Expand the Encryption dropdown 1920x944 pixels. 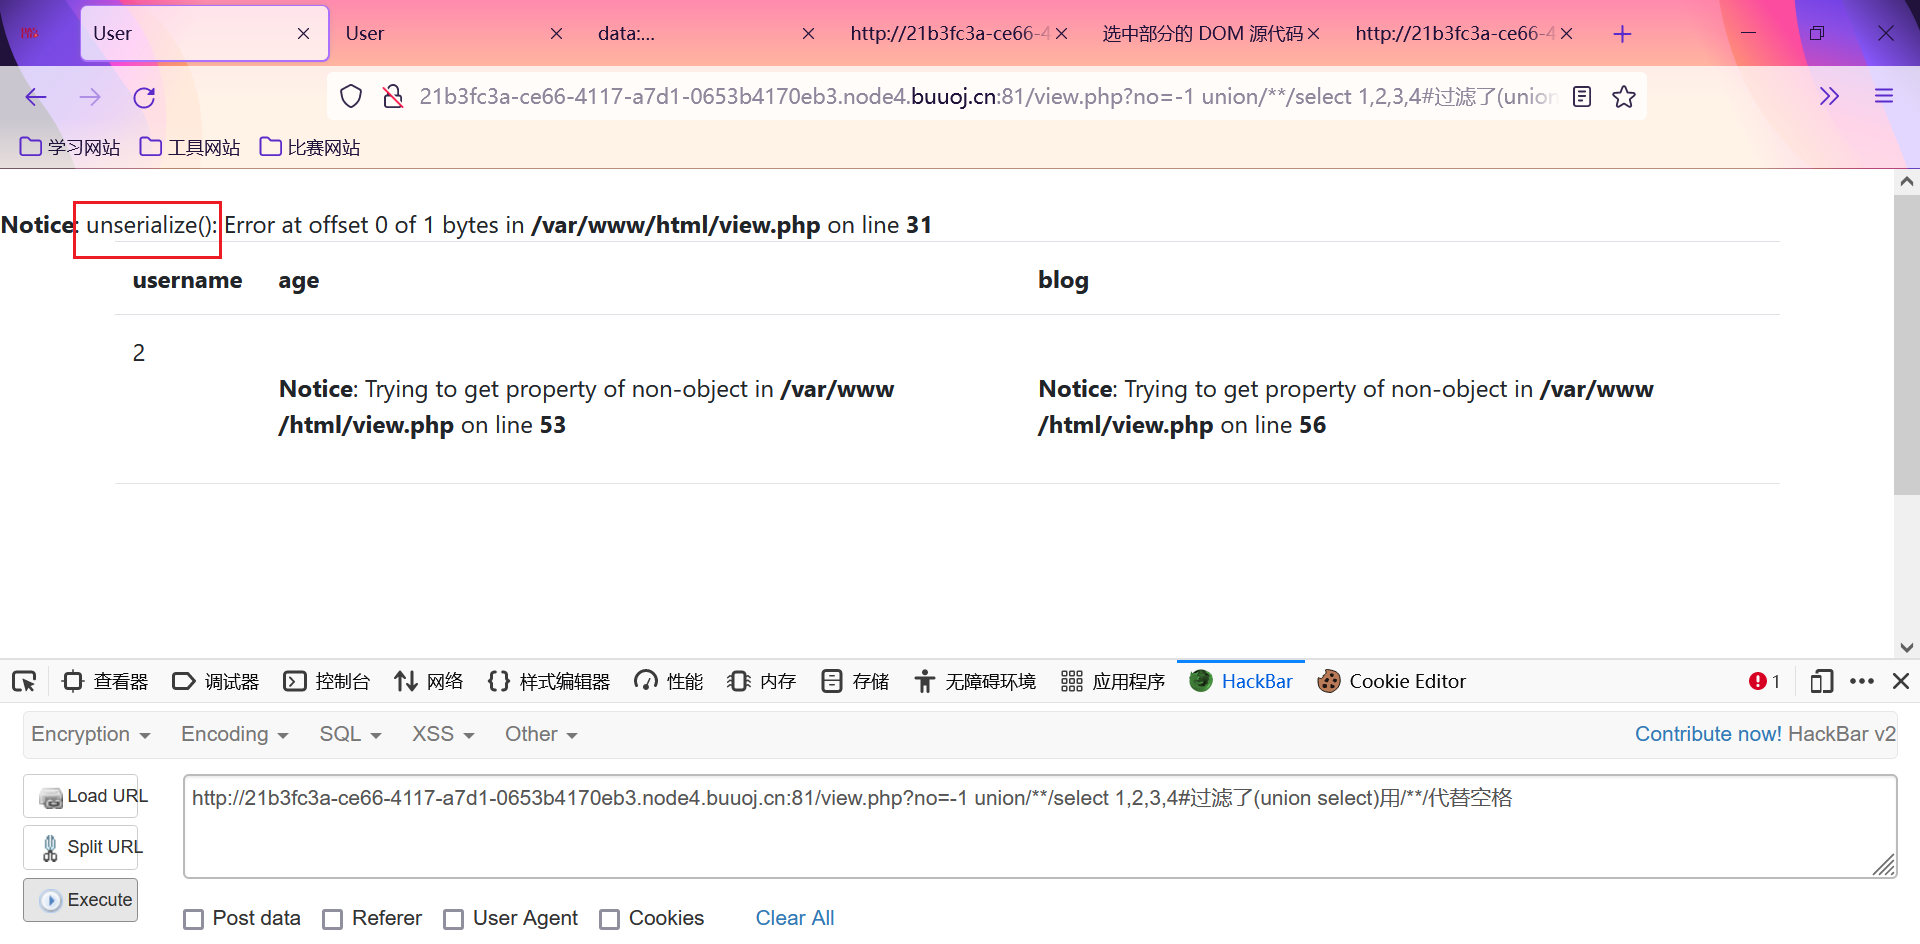click(x=91, y=735)
